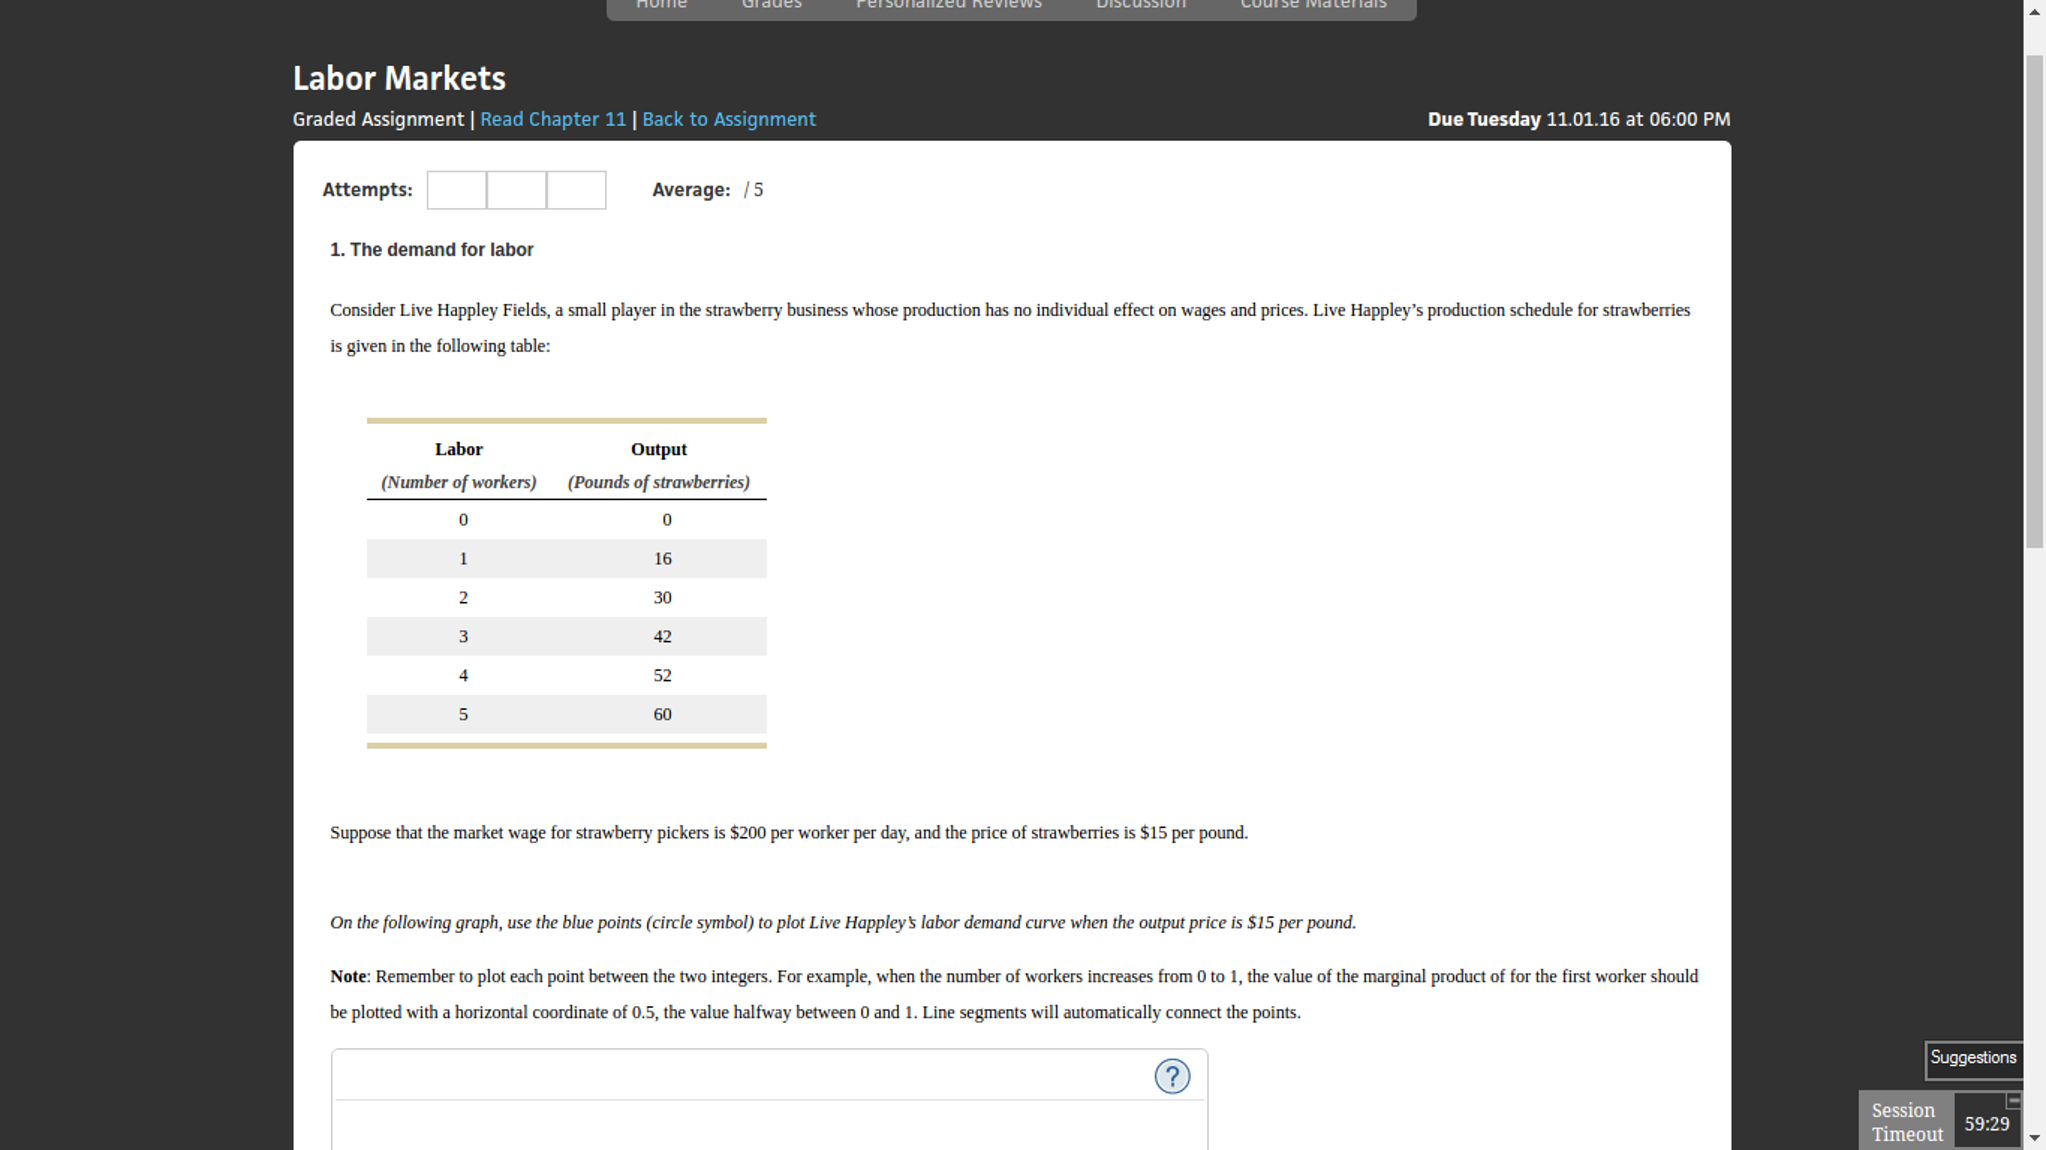Switch to the Home tab
Screen dimensions: 2046x1150
pyautogui.click(x=661, y=5)
